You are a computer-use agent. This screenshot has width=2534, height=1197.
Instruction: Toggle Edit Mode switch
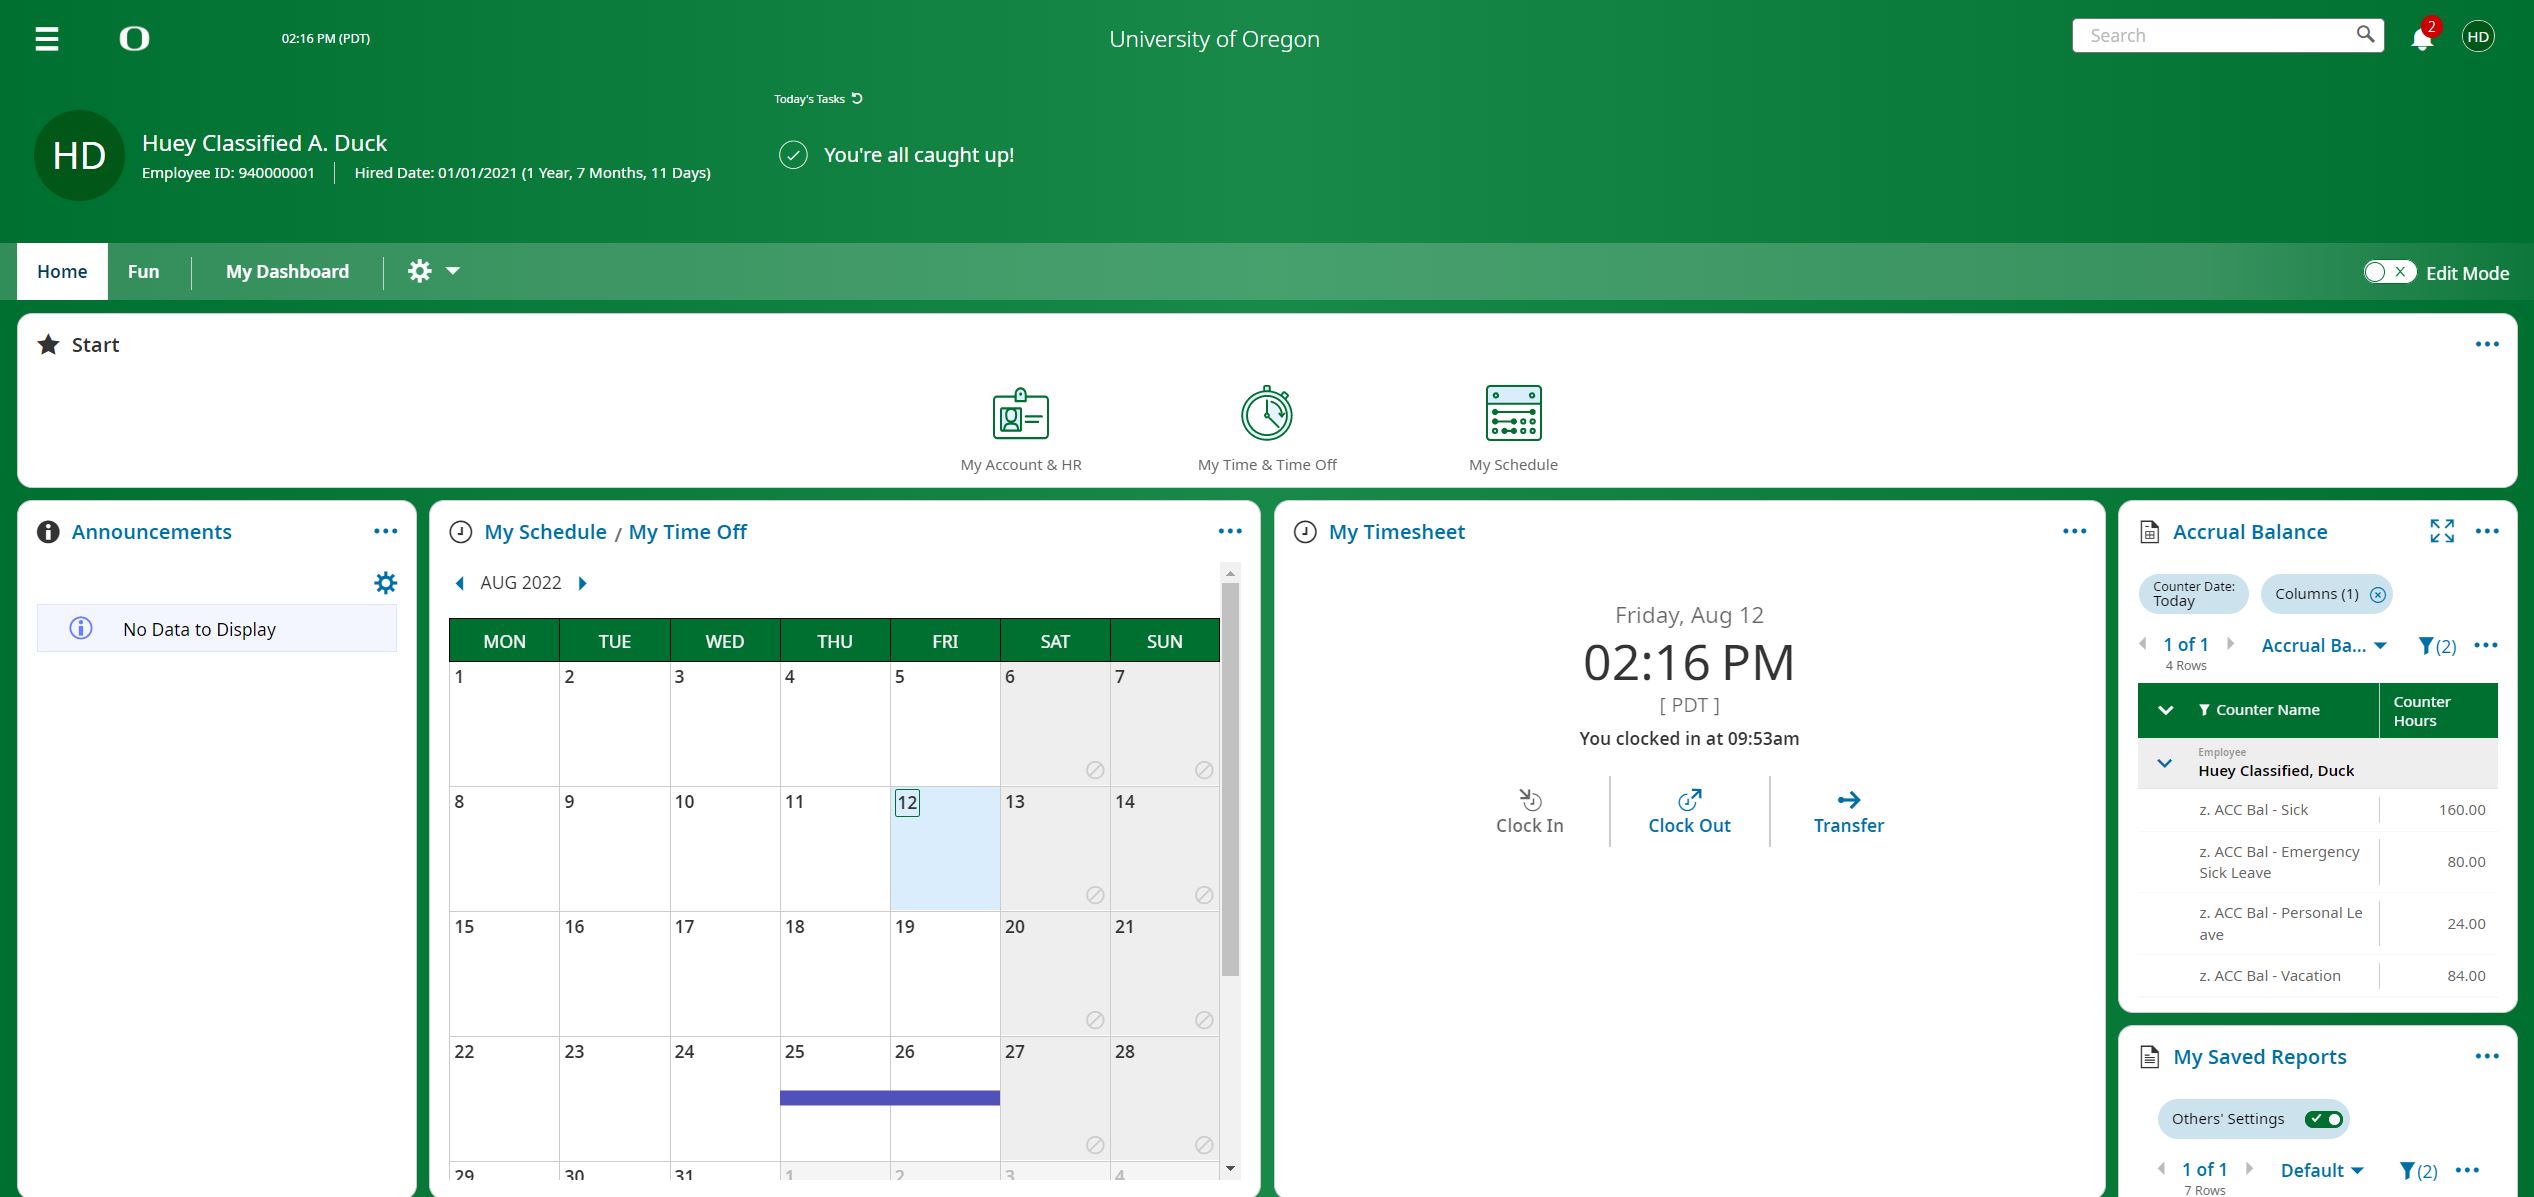[2389, 272]
